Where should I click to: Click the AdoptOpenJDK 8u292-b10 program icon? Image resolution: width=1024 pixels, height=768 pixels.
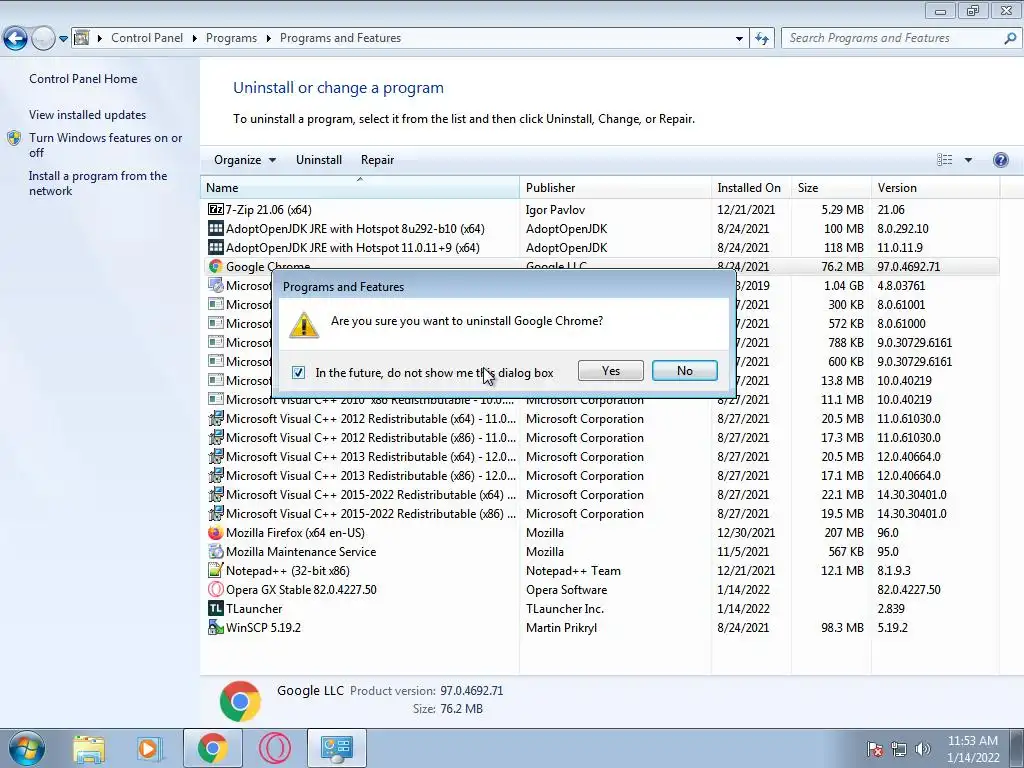[216, 229]
